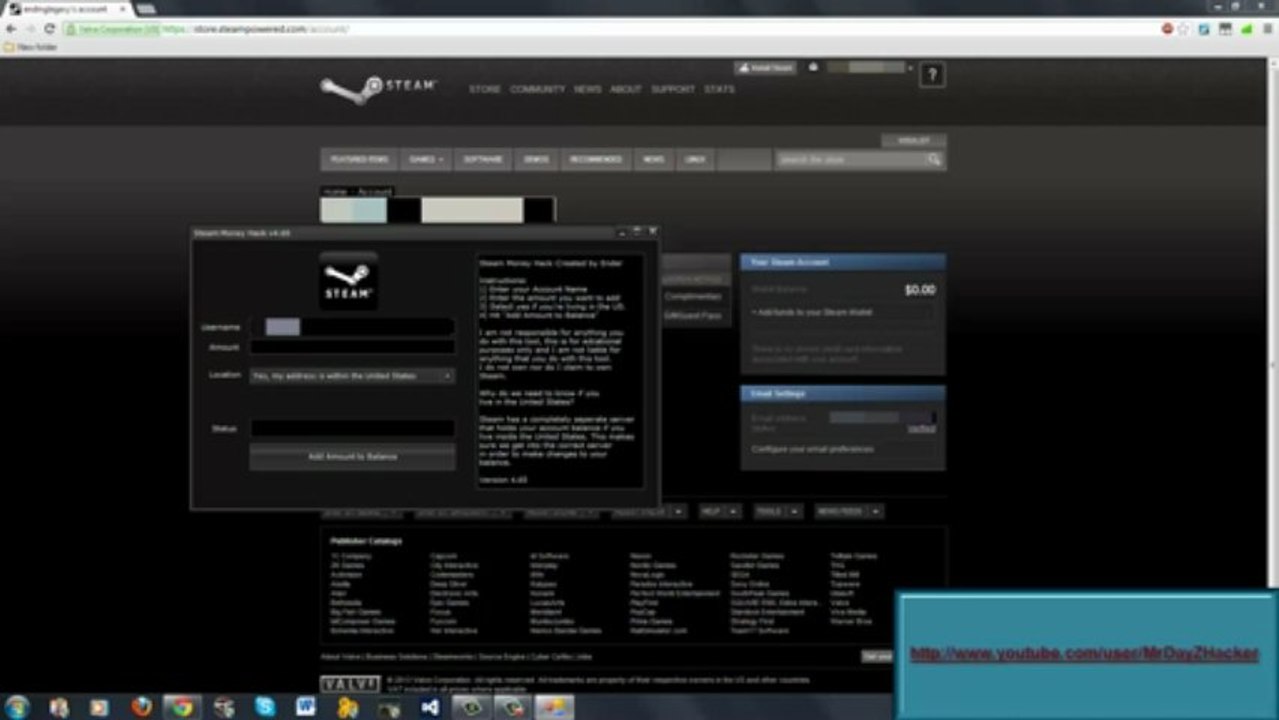Expand the Games dropdown tab

pos(425,160)
